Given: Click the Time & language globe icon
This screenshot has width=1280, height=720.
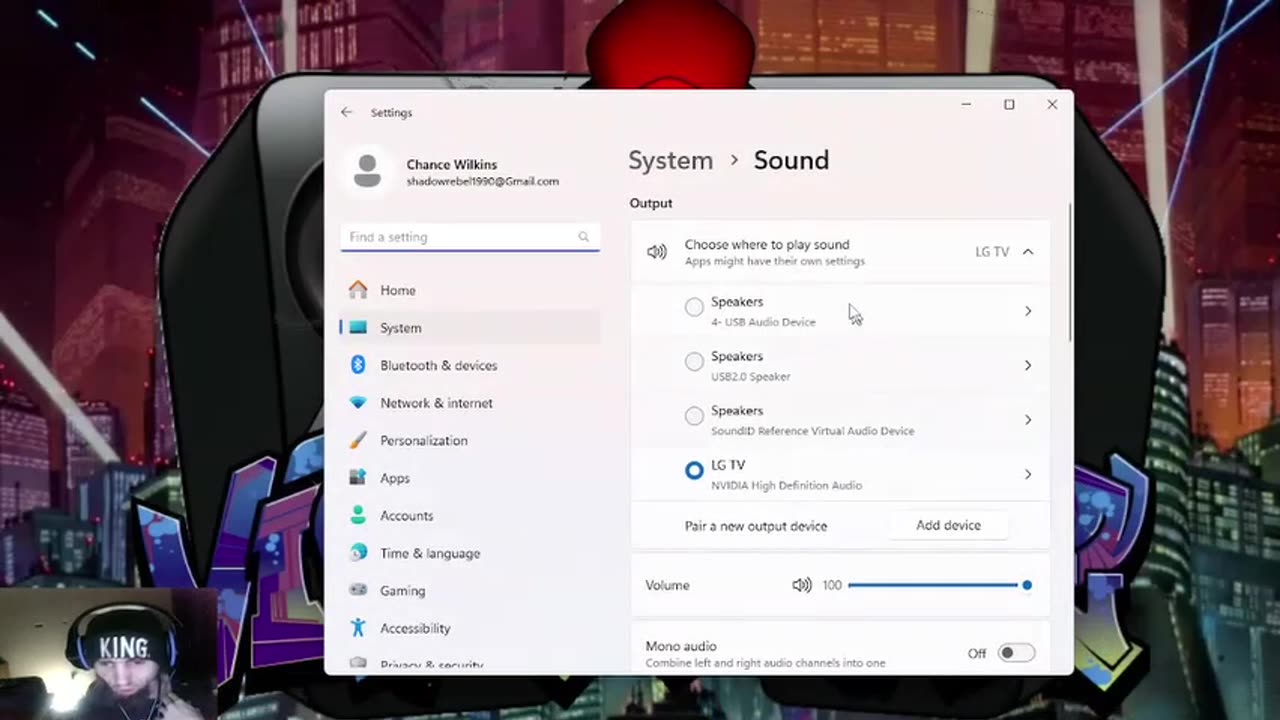Looking at the screenshot, I should [x=358, y=553].
